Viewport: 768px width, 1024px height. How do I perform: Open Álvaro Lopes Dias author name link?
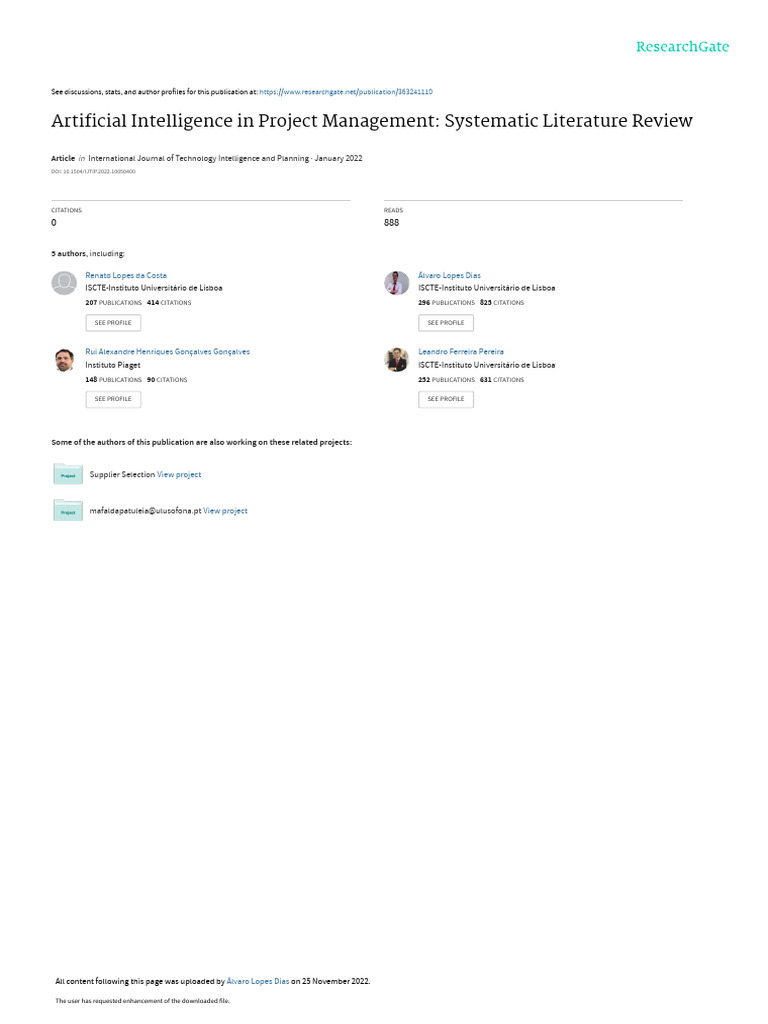449,276
